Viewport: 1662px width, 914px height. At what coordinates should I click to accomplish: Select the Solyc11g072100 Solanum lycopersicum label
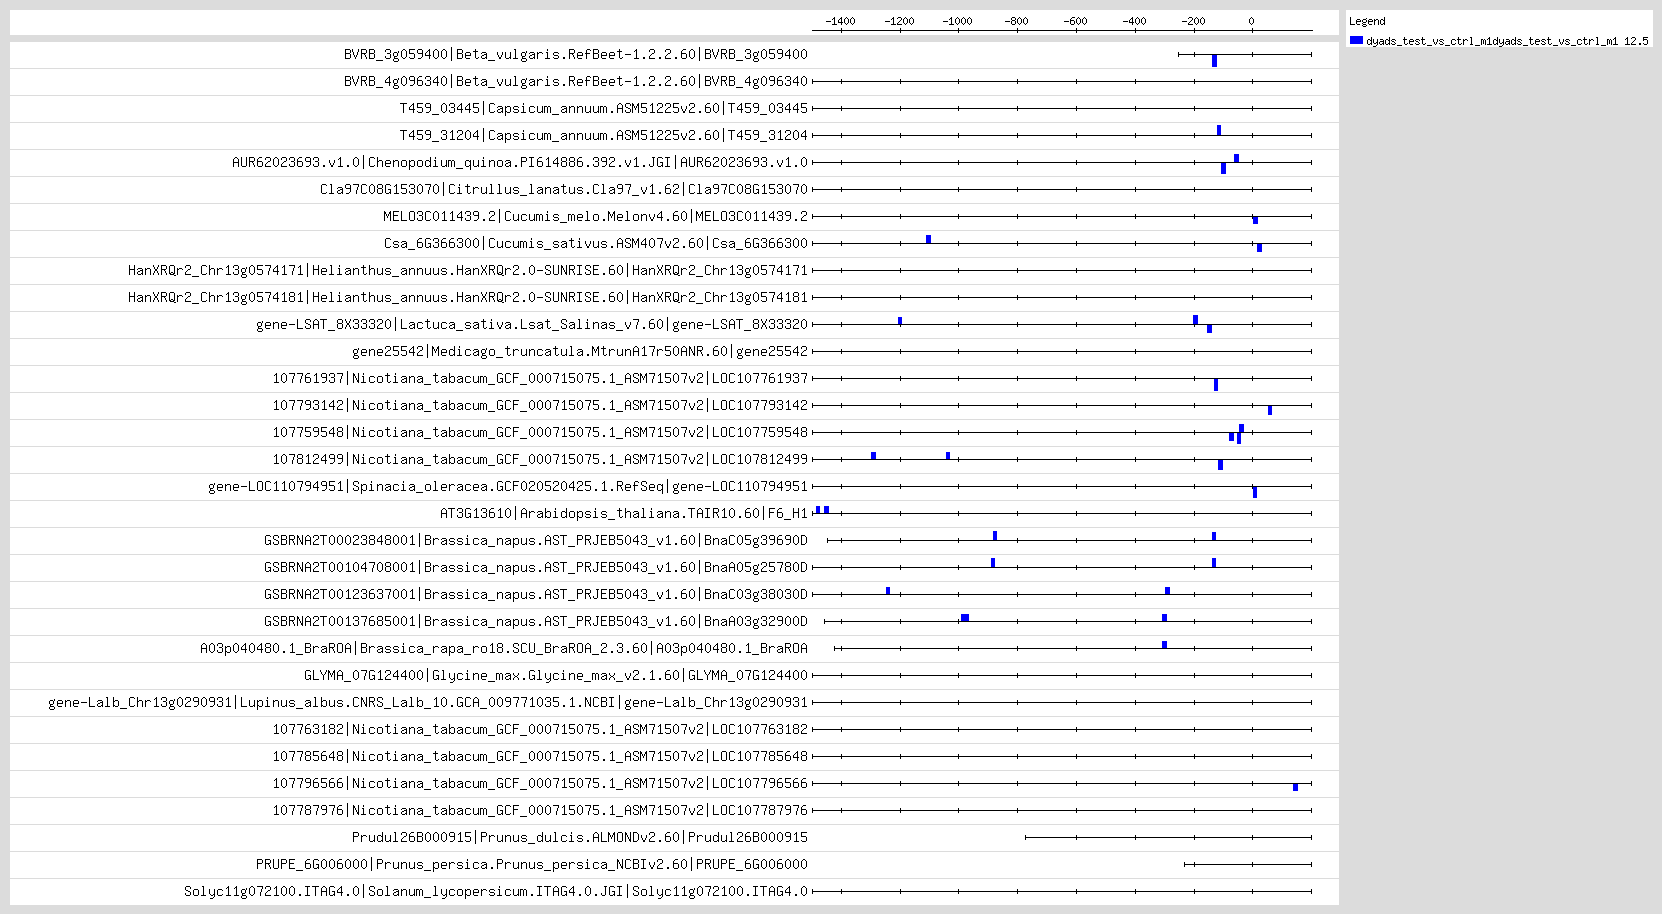point(496,891)
